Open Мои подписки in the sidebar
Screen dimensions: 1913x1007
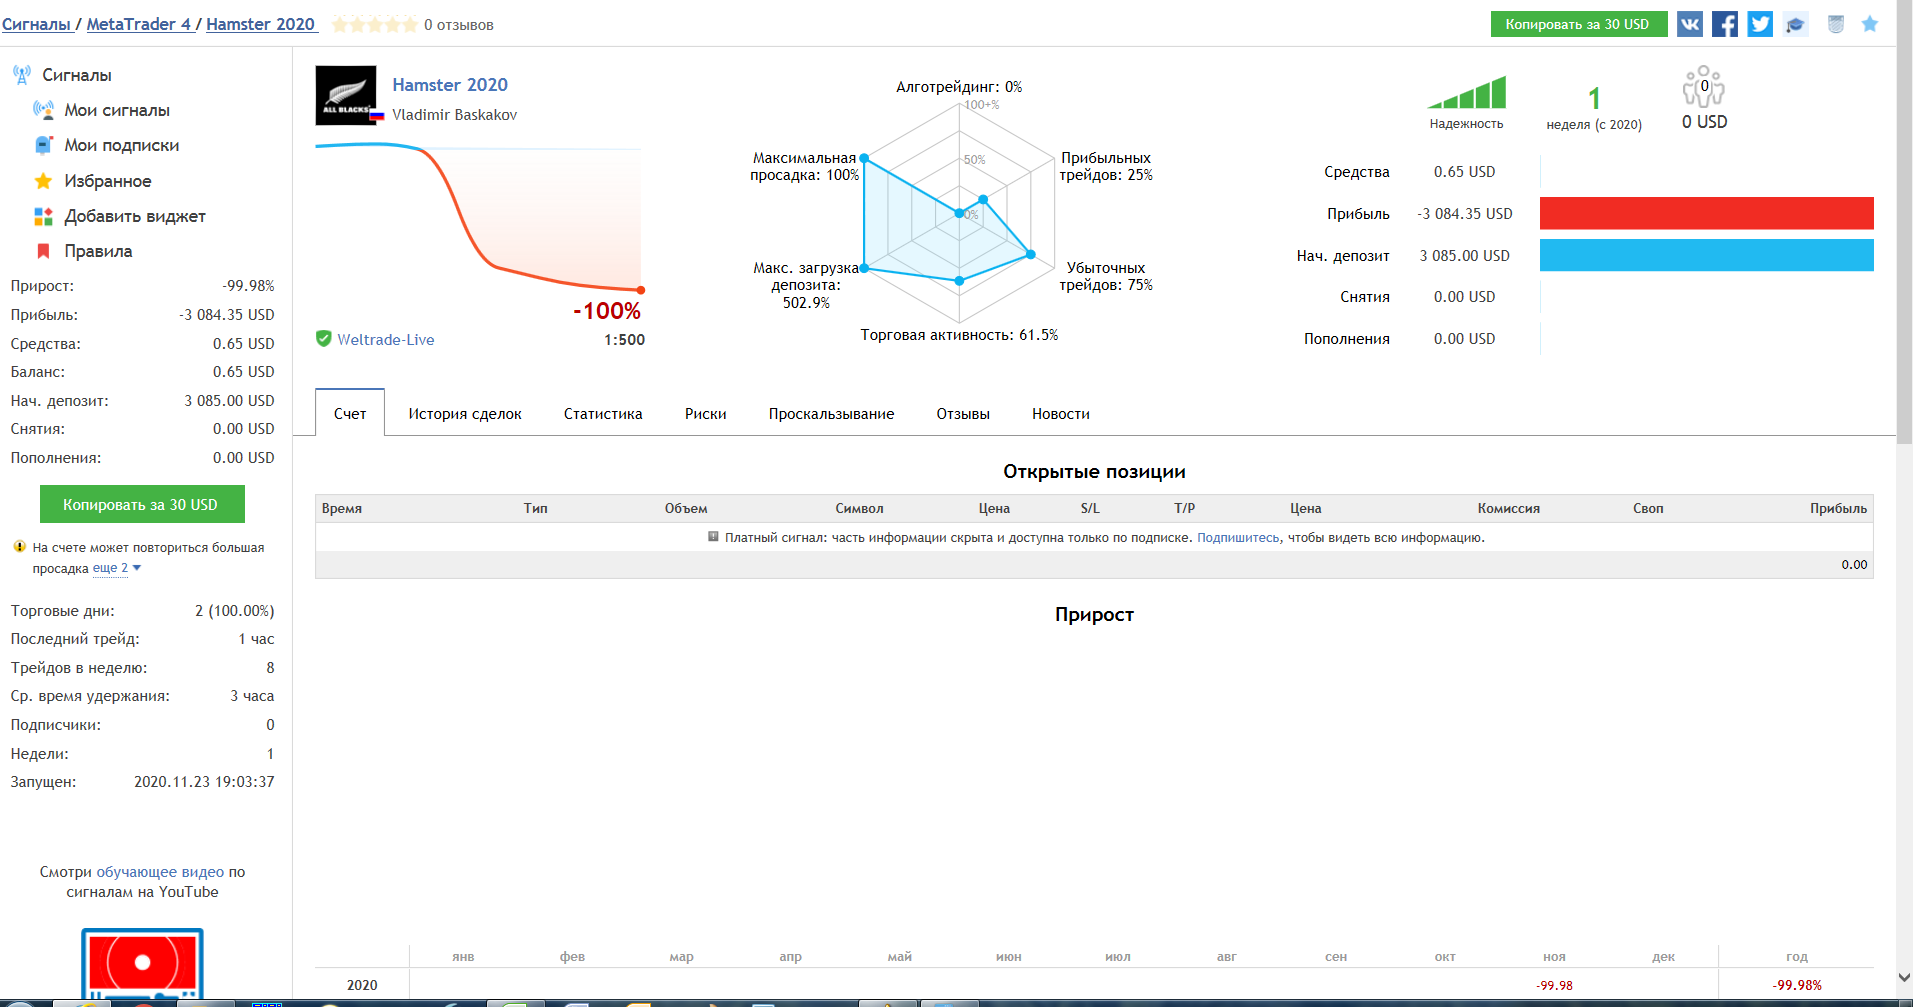tap(122, 145)
